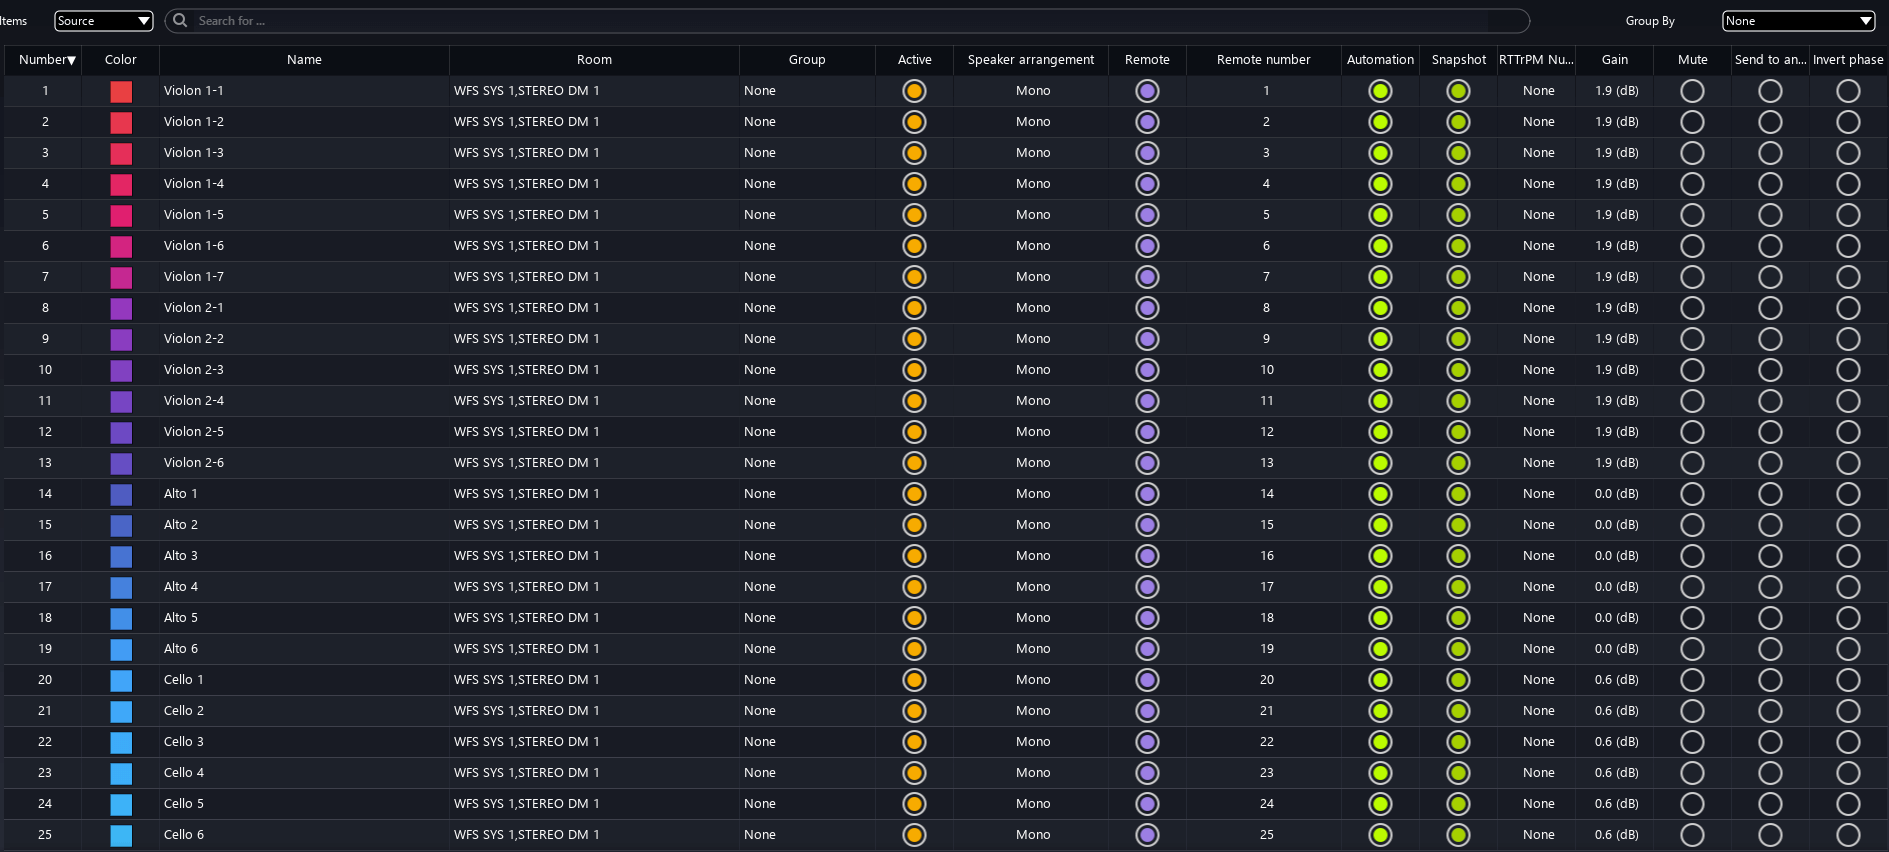Screen dimensions: 1889x852
Task: Open color swatch for Violon 1-7
Action: (121, 277)
